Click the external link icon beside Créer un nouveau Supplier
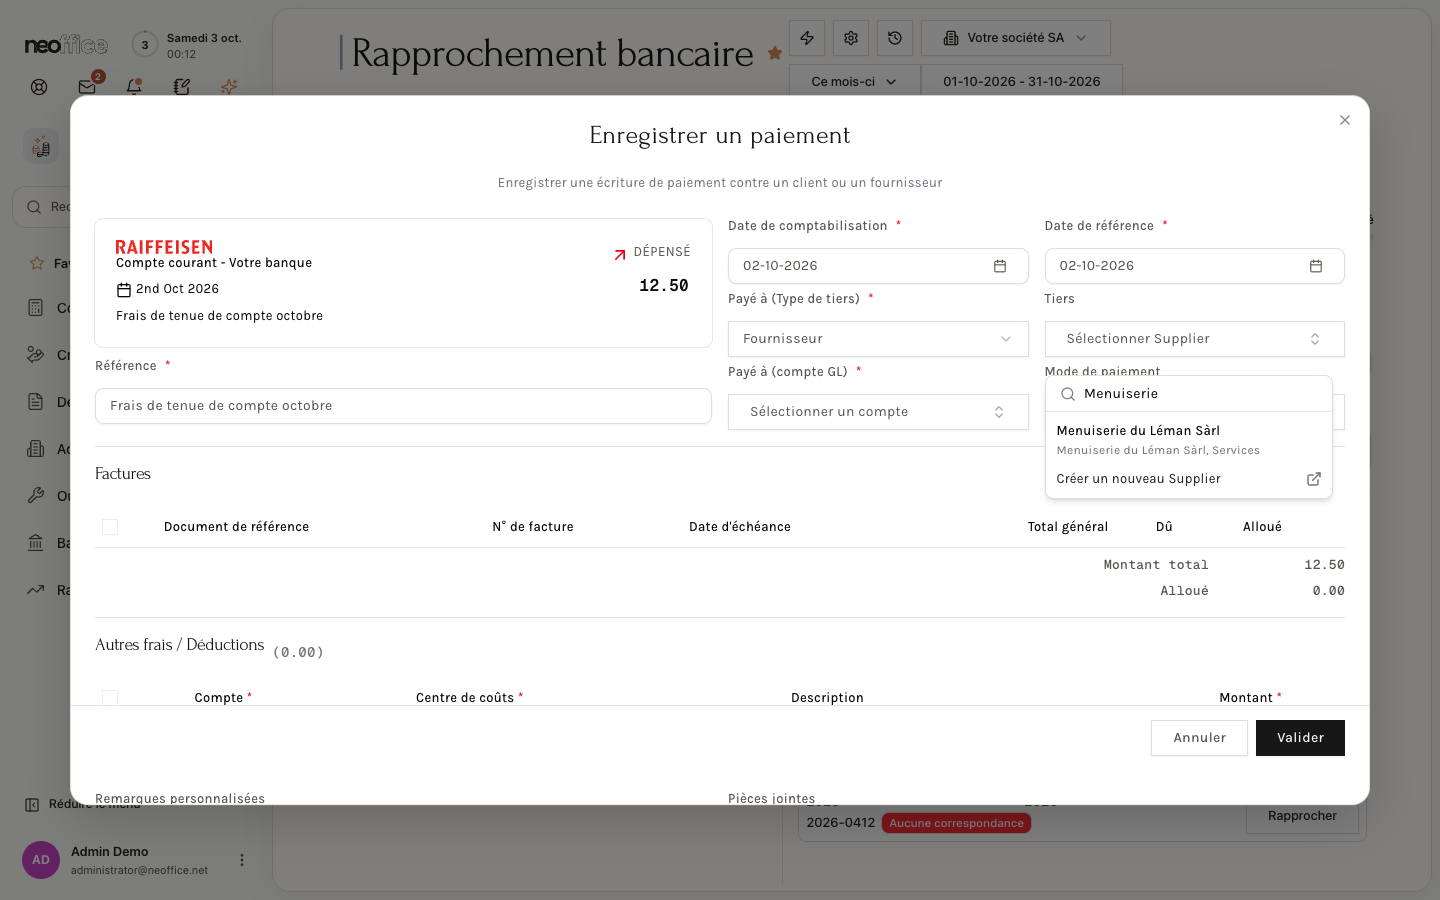The image size is (1440, 900). point(1314,479)
